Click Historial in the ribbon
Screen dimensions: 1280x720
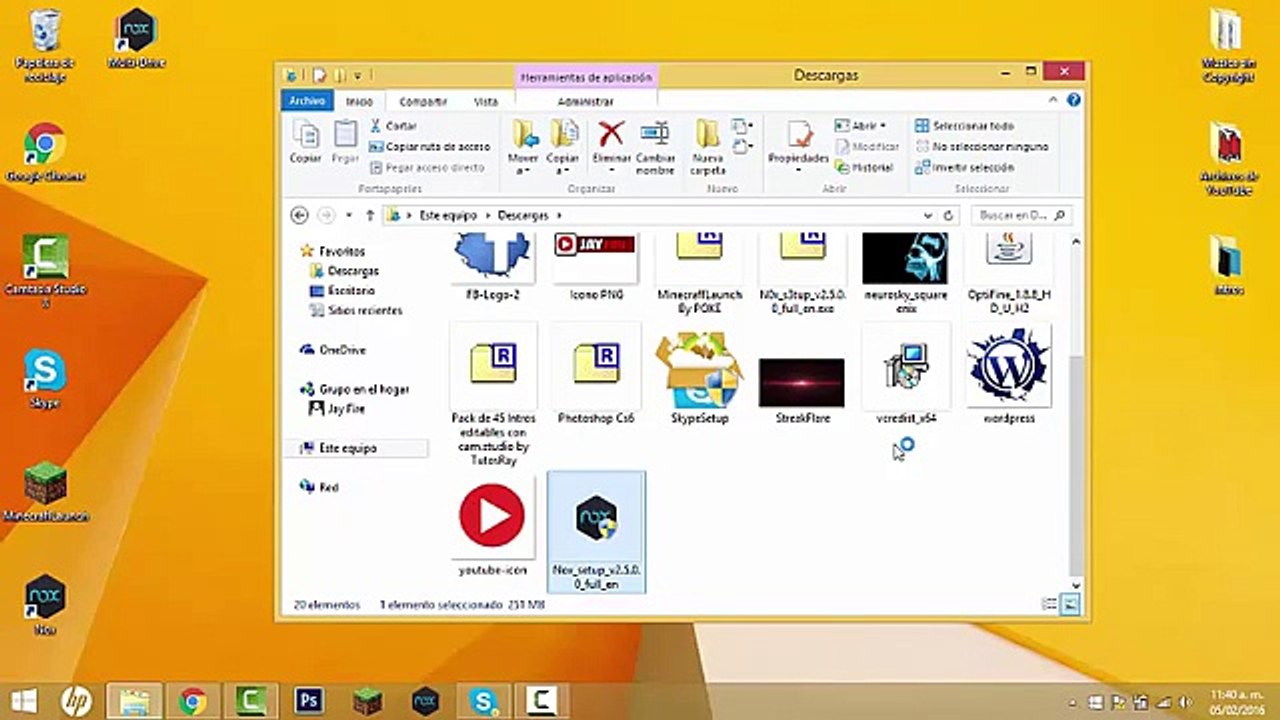864,167
